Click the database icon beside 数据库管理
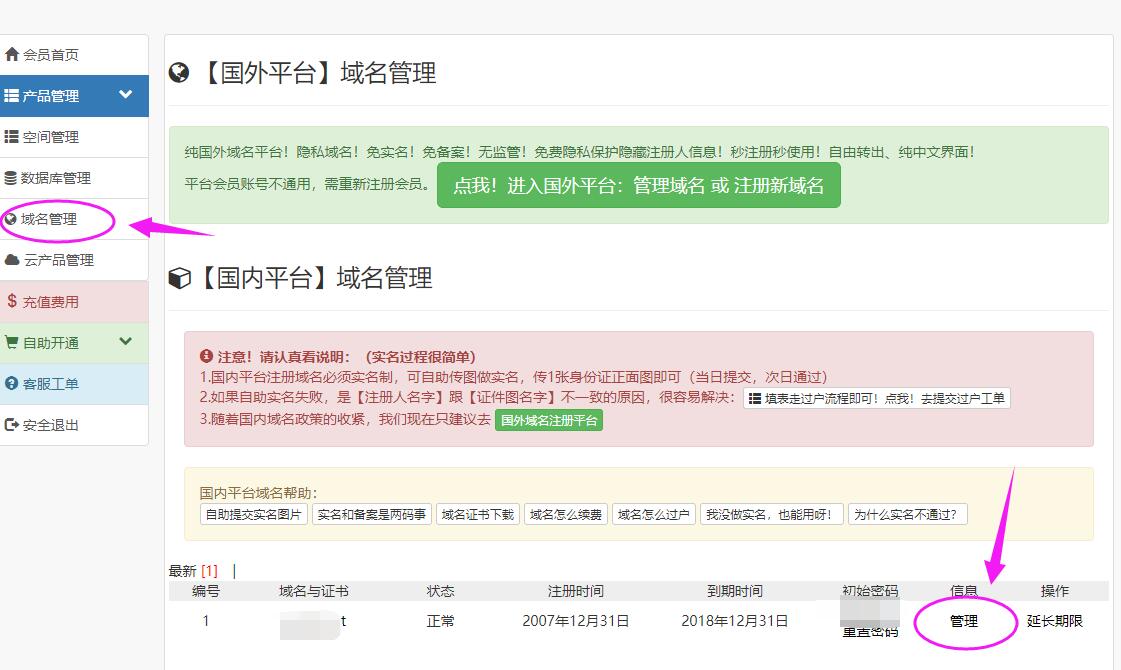Viewport: 1121px width, 670px height. (11, 177)
